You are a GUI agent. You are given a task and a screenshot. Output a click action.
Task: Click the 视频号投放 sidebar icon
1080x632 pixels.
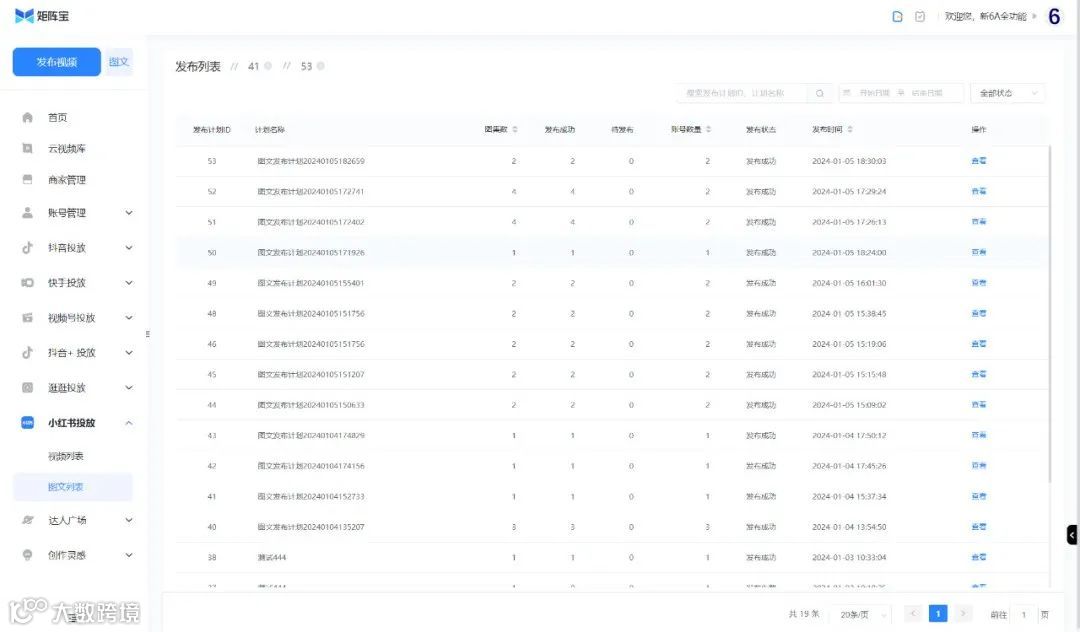(28, 318)
